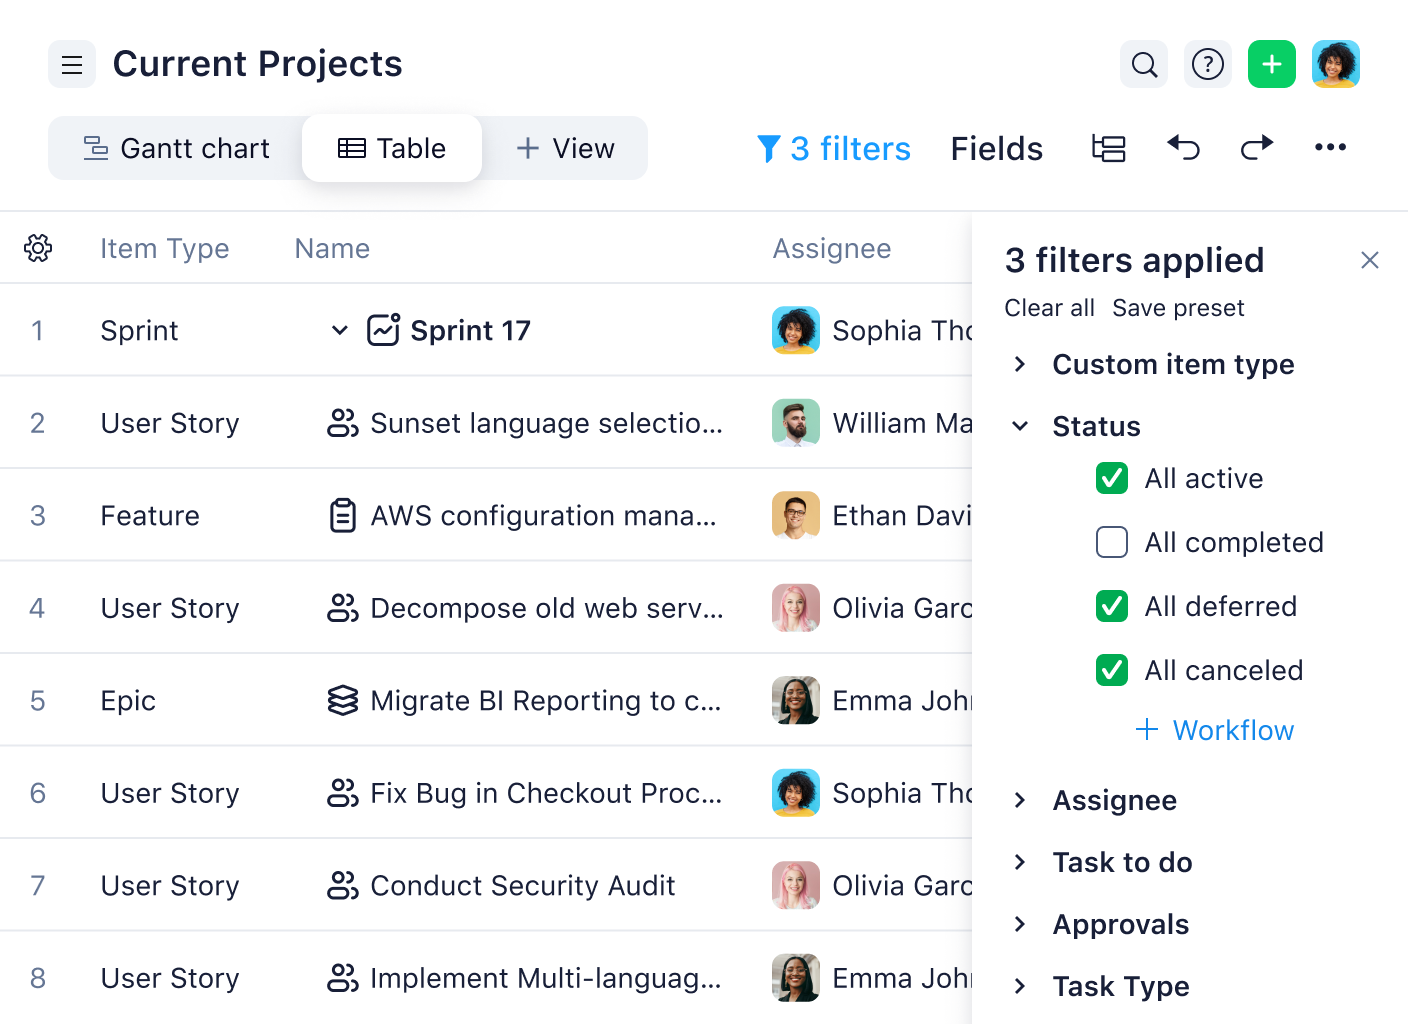The image size is (1408, 1024).
Task: Select the Table view tab
Action: click(x=392, y=148)
